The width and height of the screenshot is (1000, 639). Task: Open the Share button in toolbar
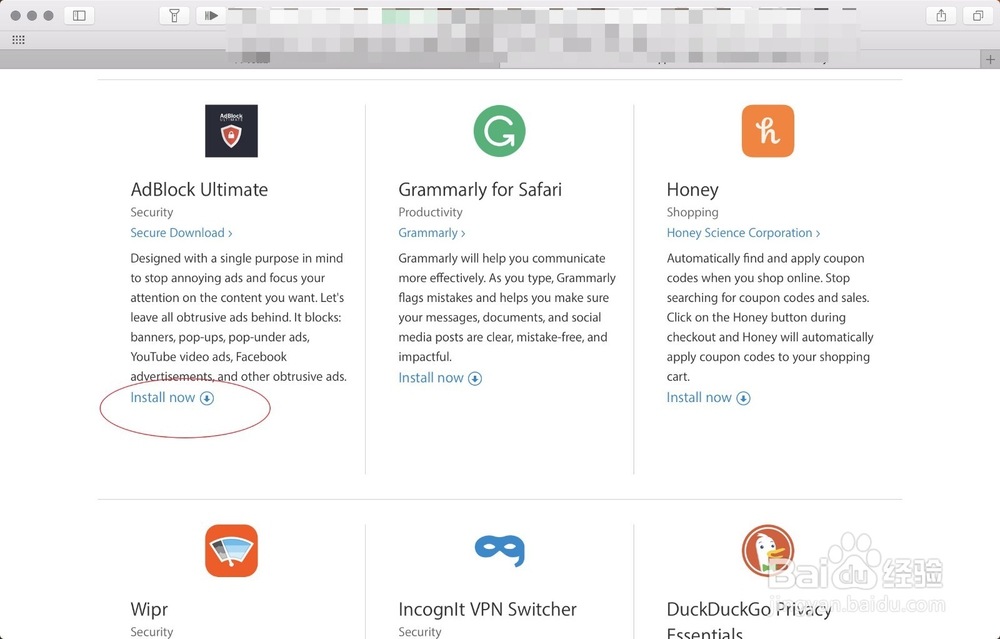pos(941,15)
